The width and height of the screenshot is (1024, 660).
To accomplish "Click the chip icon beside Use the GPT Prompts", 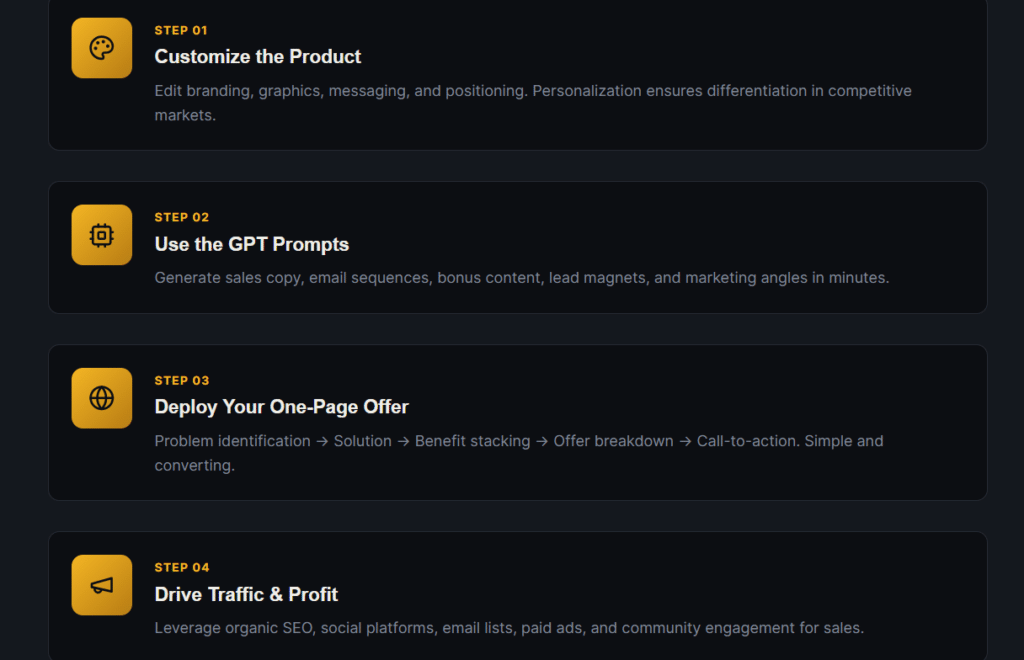I will [x=102, y=235].
